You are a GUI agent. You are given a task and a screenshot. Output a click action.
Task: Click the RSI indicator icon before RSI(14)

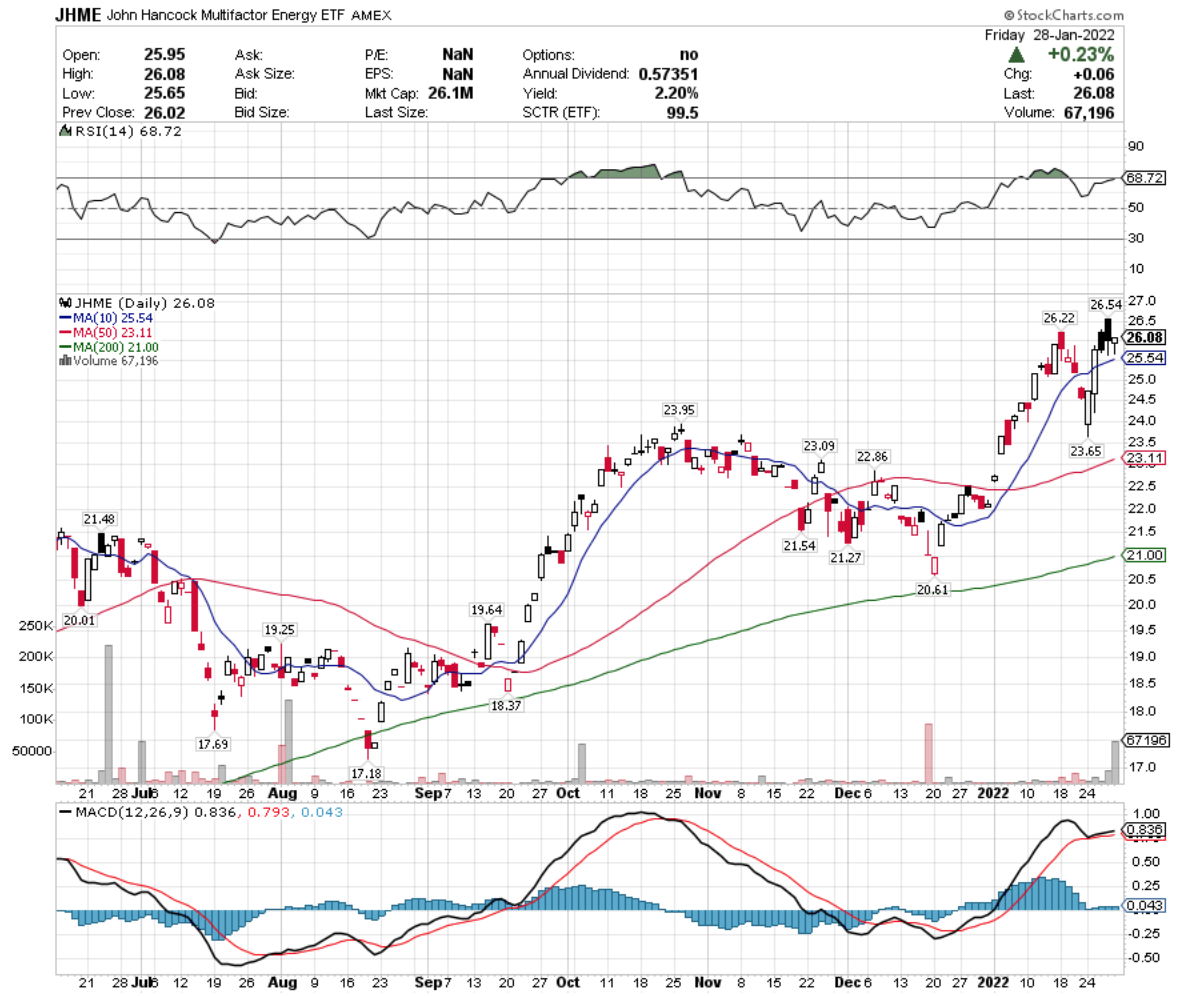(x=65, y=131)
